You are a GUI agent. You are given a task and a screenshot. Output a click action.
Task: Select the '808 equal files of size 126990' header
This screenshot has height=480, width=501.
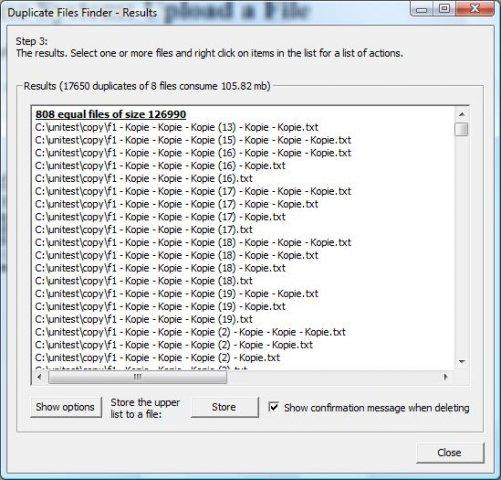coord(110,114)
